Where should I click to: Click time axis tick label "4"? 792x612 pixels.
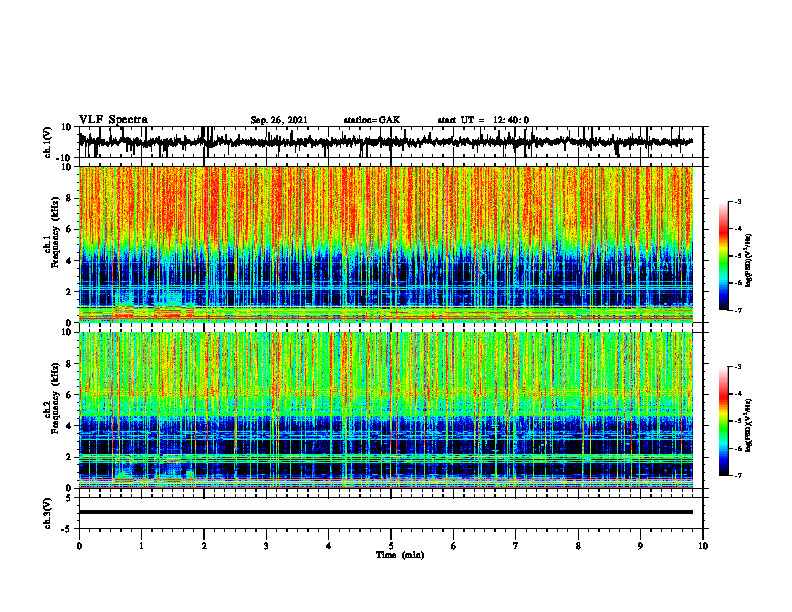(329, 546)
